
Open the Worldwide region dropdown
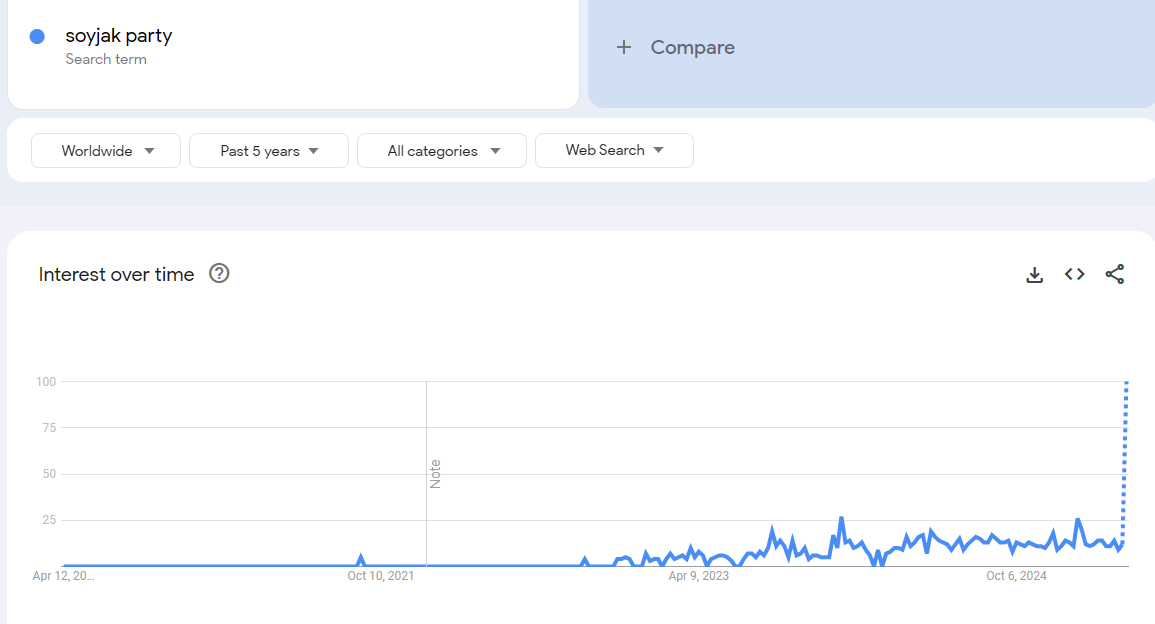[x=106, y=151]
